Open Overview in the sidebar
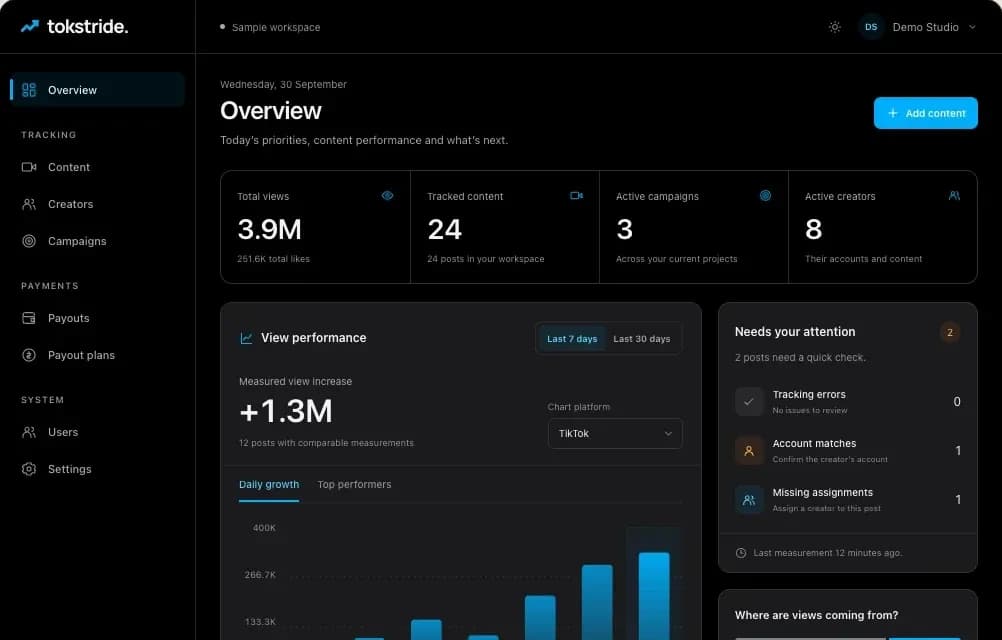 97,90
